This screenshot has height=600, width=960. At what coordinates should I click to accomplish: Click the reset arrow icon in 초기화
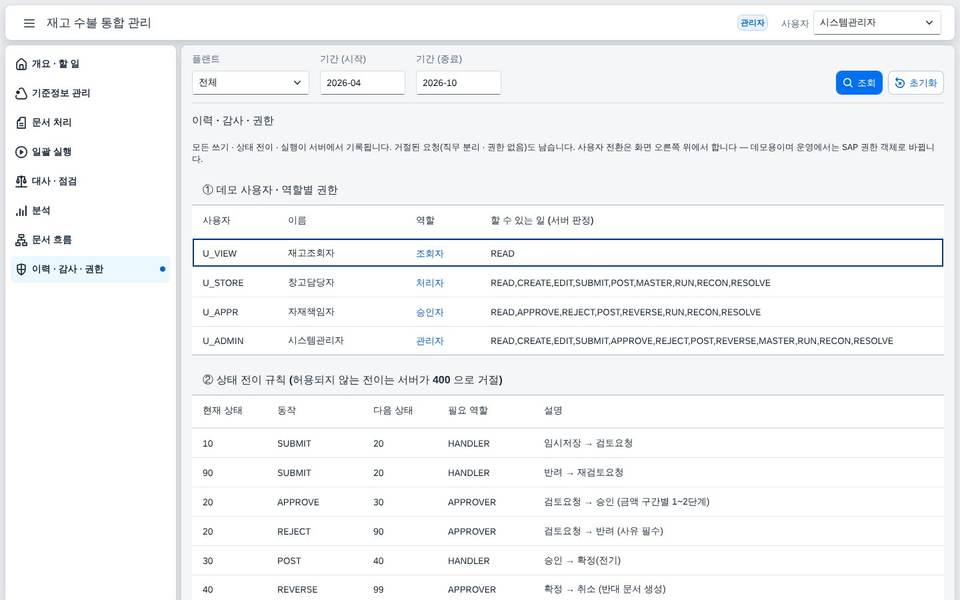tap(899, 83)
